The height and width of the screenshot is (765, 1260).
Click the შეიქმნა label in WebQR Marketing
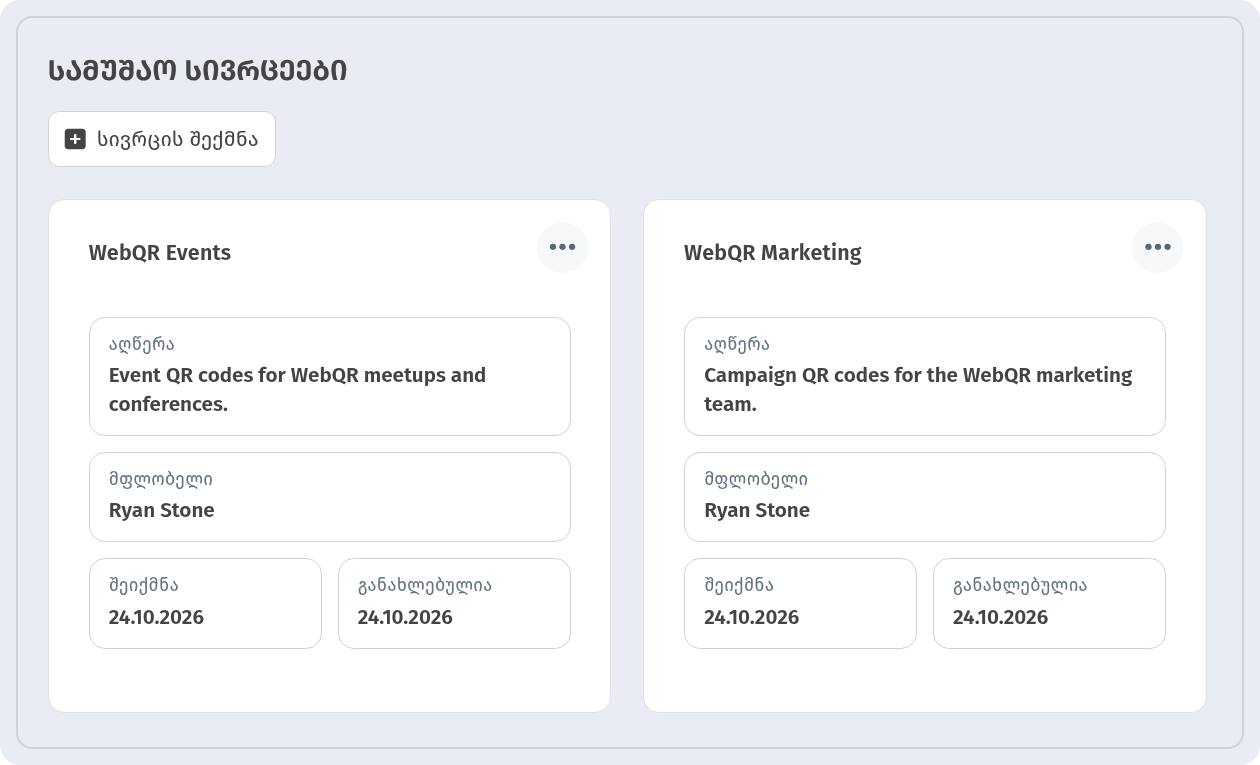click(x=739, y=585)
